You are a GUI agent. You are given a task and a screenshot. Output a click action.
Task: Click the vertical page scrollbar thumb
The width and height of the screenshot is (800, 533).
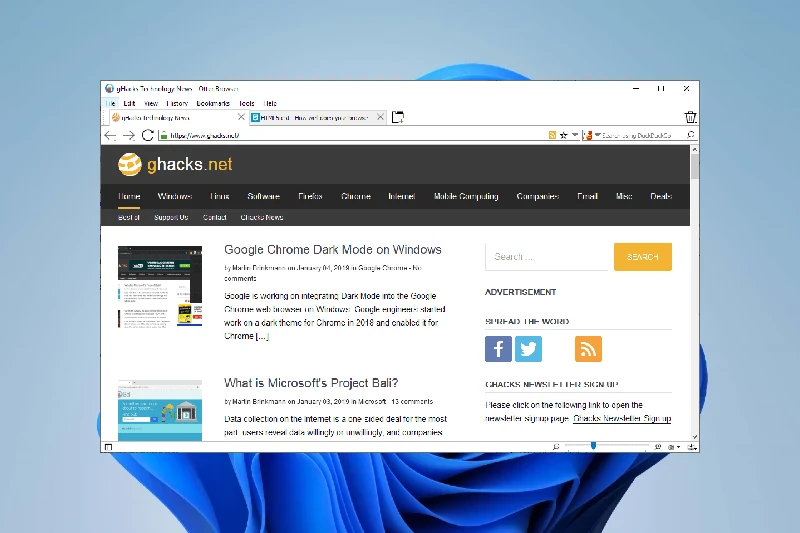click(x=694, y=166)
